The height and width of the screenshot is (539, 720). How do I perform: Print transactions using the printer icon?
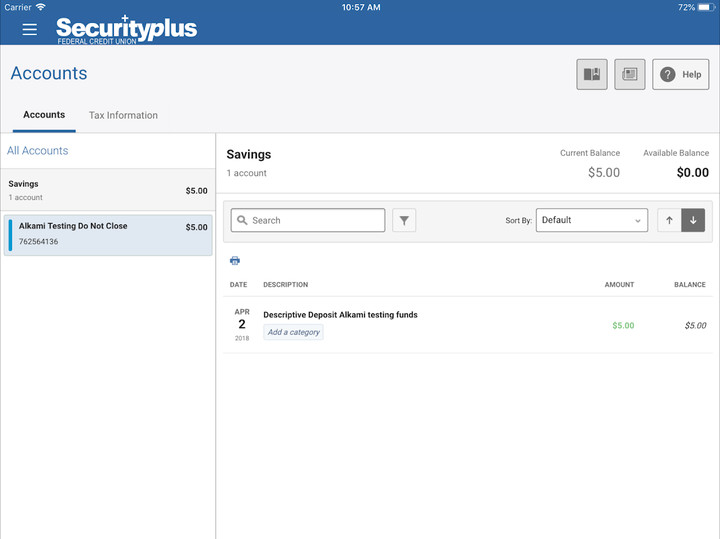pyautogui.click(x=235, y=261)
